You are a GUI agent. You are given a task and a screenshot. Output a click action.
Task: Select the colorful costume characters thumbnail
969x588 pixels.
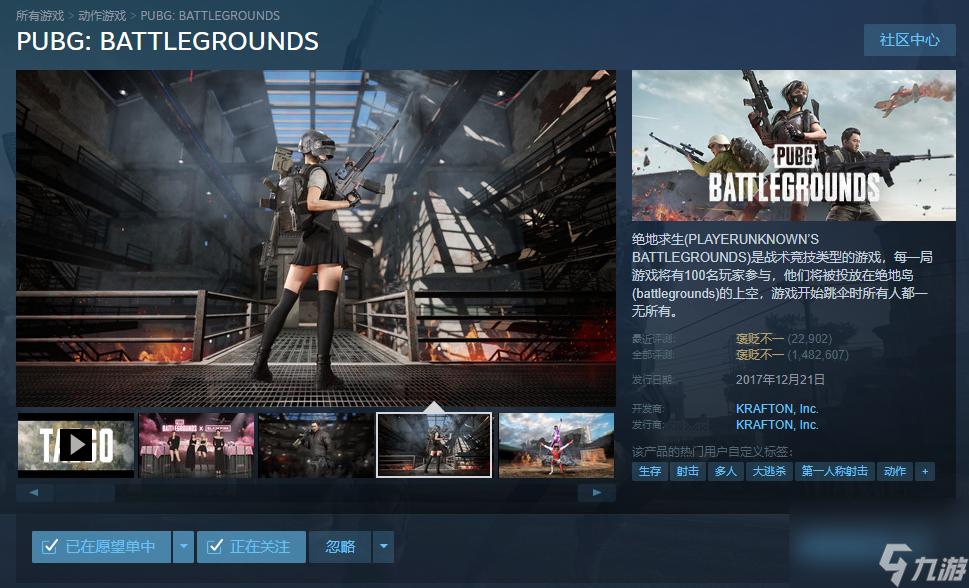(x=556, y=445)
